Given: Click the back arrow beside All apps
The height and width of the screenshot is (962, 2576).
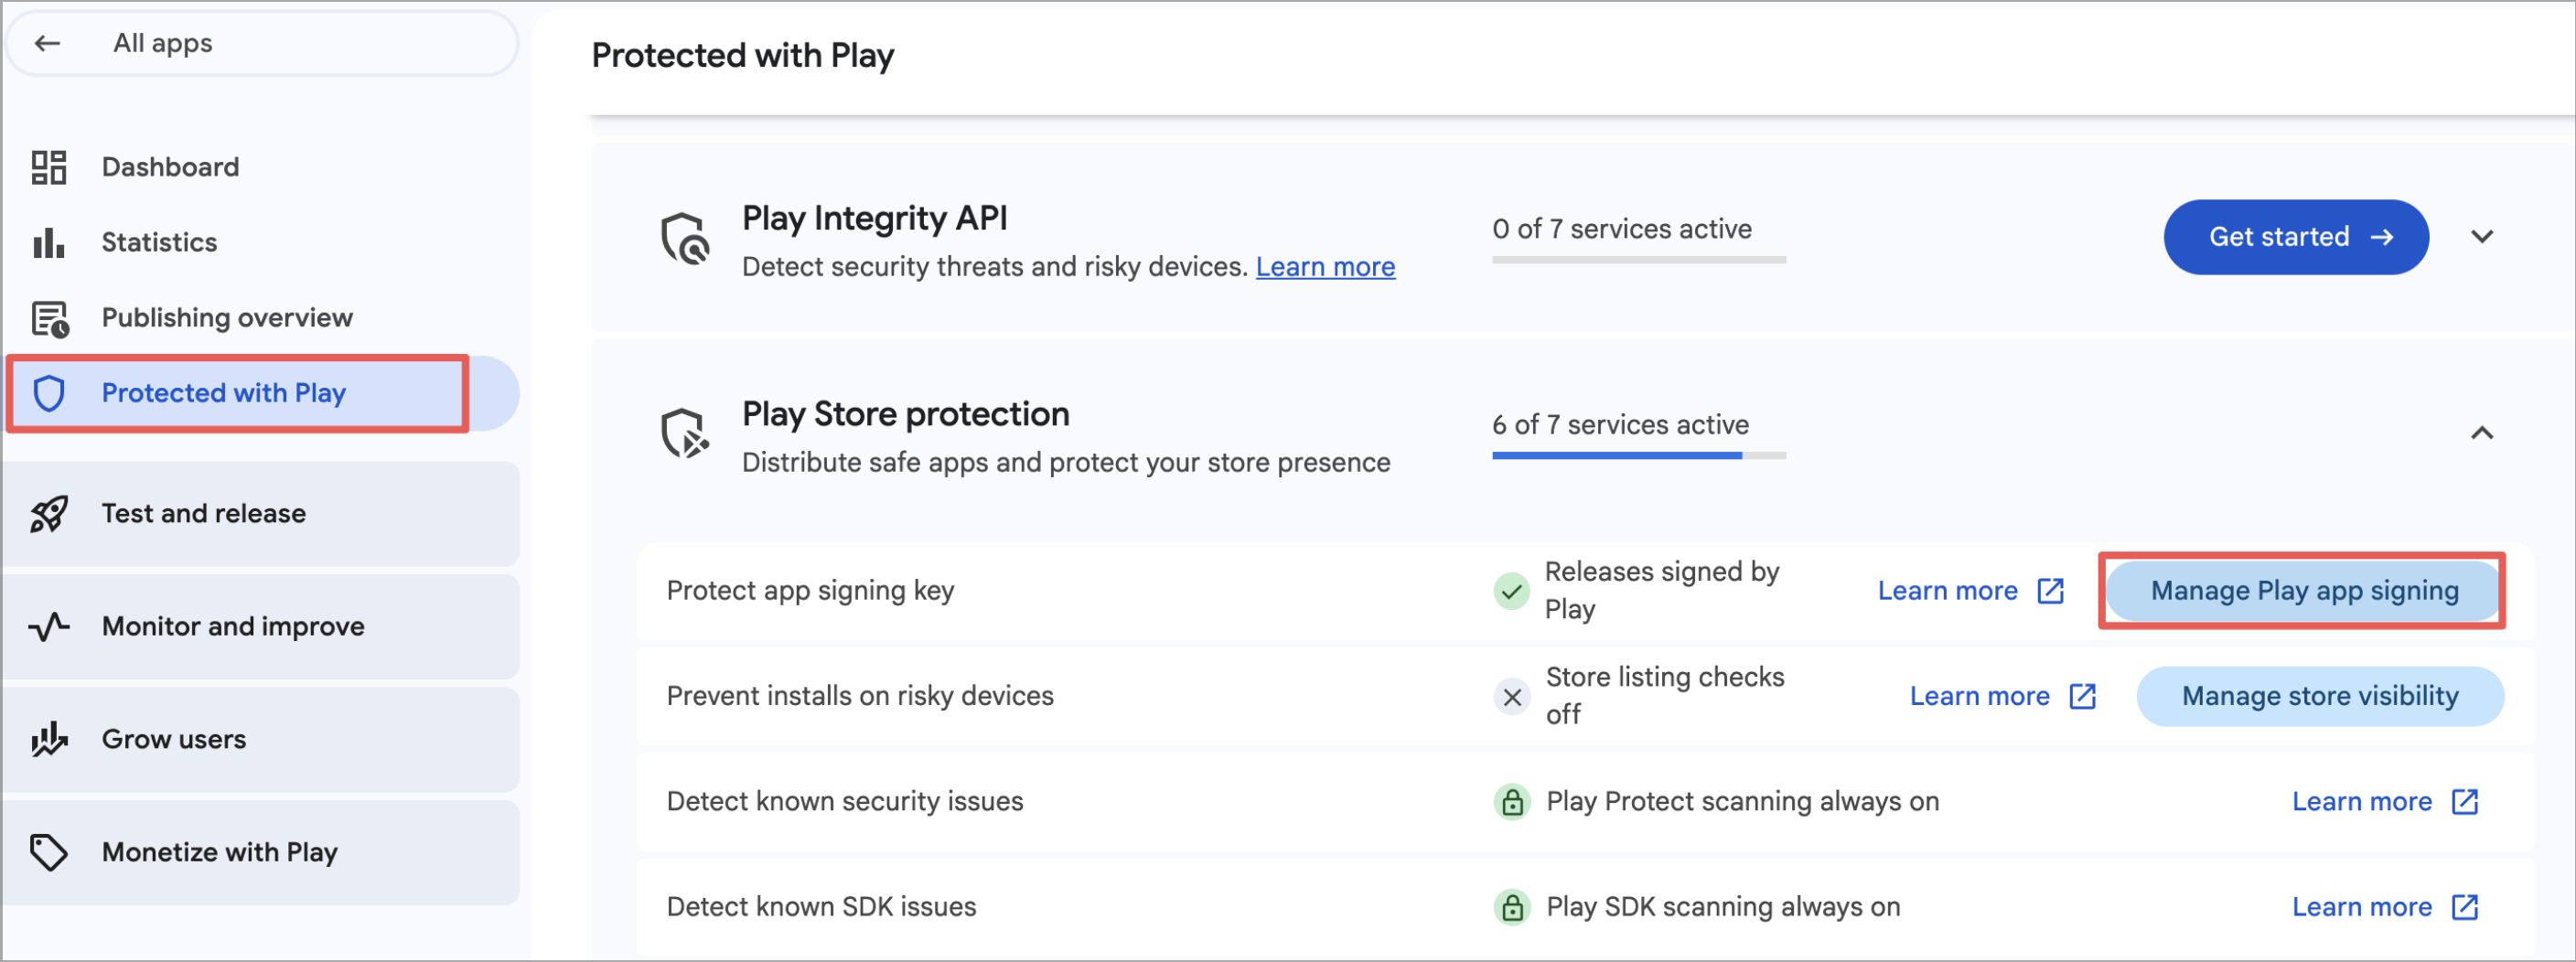Looking at the screenshot, I should pos(47,43).
